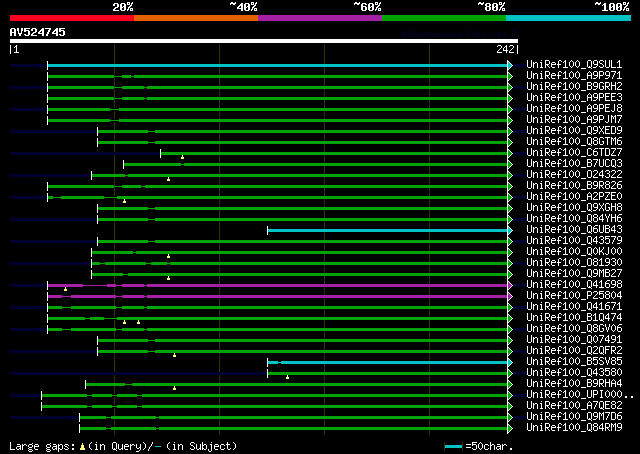Screen dimensions: 640x454
Task: Open the UniRef100_A9P971 hit label
Action: click(x=574, y=76)
